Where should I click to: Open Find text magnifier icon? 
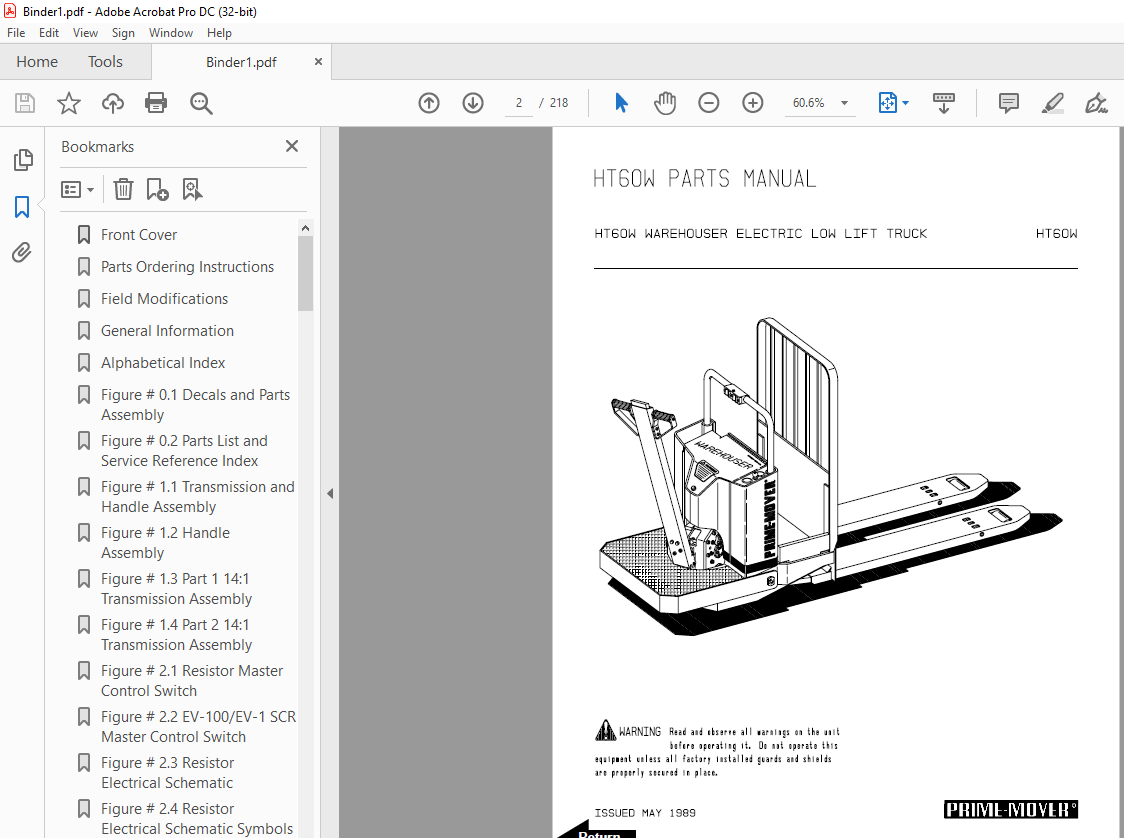pos(201,103)
